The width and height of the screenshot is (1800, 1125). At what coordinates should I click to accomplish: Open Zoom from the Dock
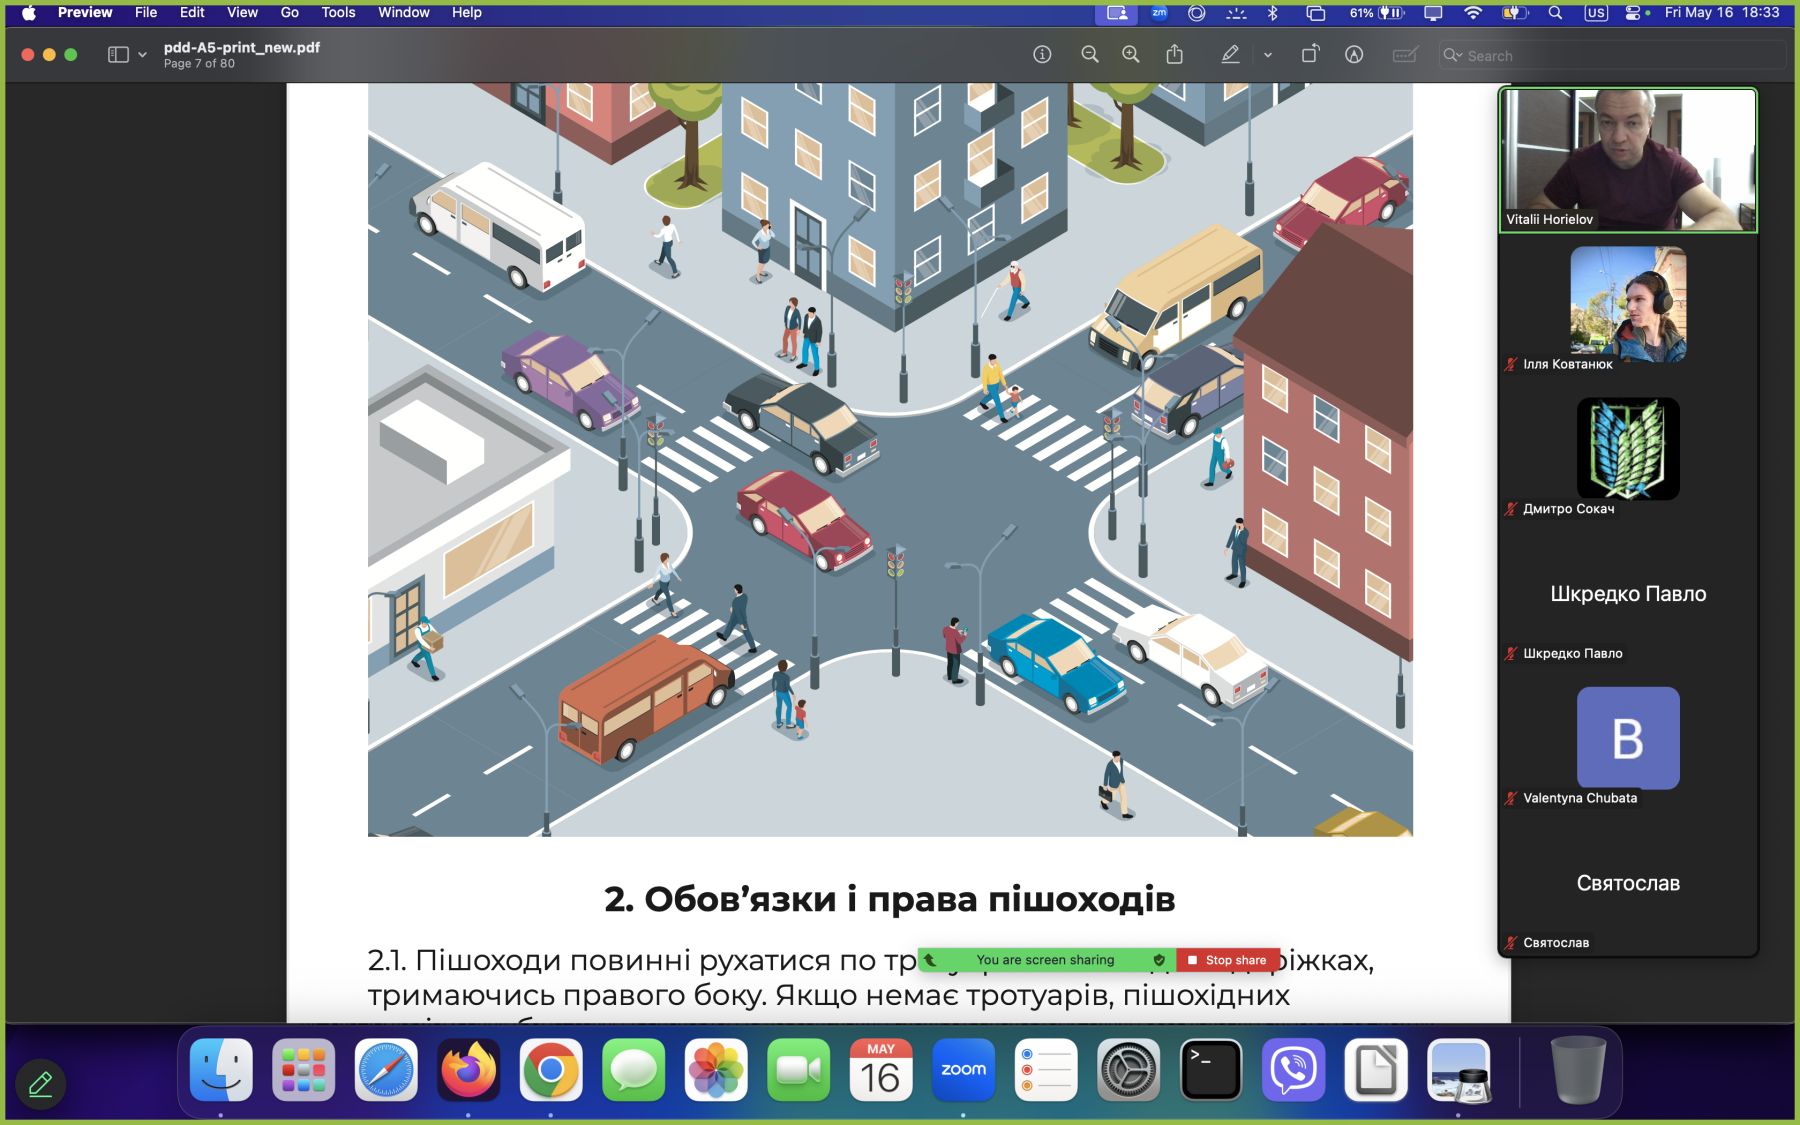coord(963,1070)
